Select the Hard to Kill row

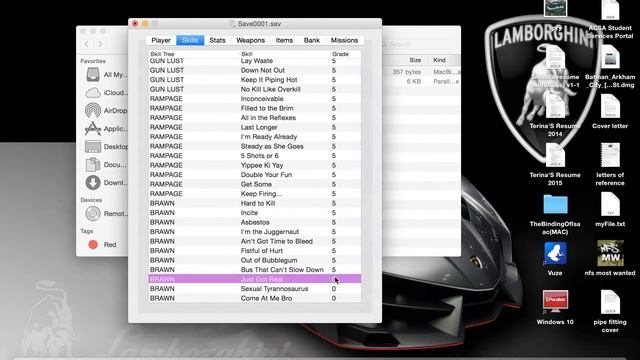255,203
